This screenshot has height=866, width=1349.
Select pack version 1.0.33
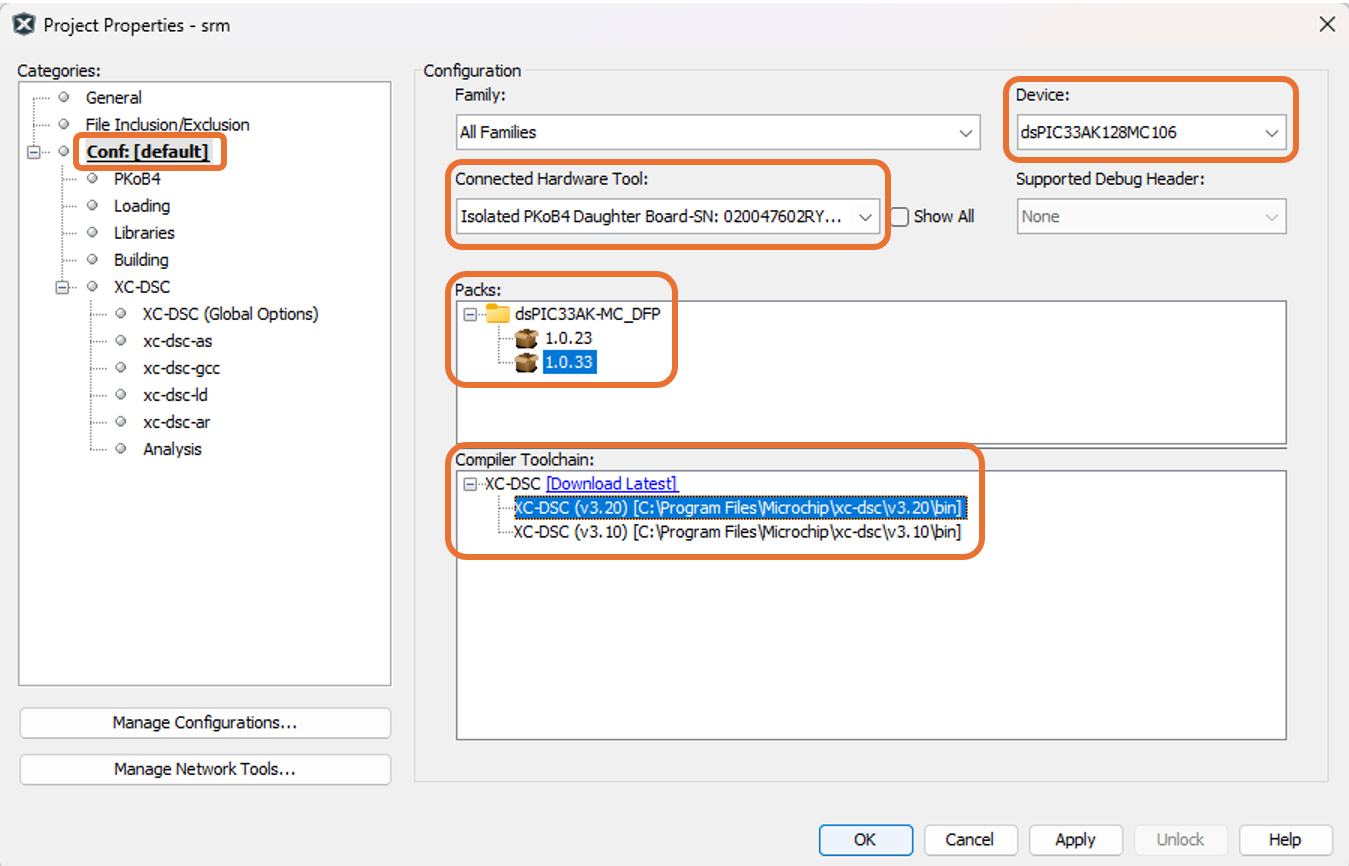coord(569,362)
